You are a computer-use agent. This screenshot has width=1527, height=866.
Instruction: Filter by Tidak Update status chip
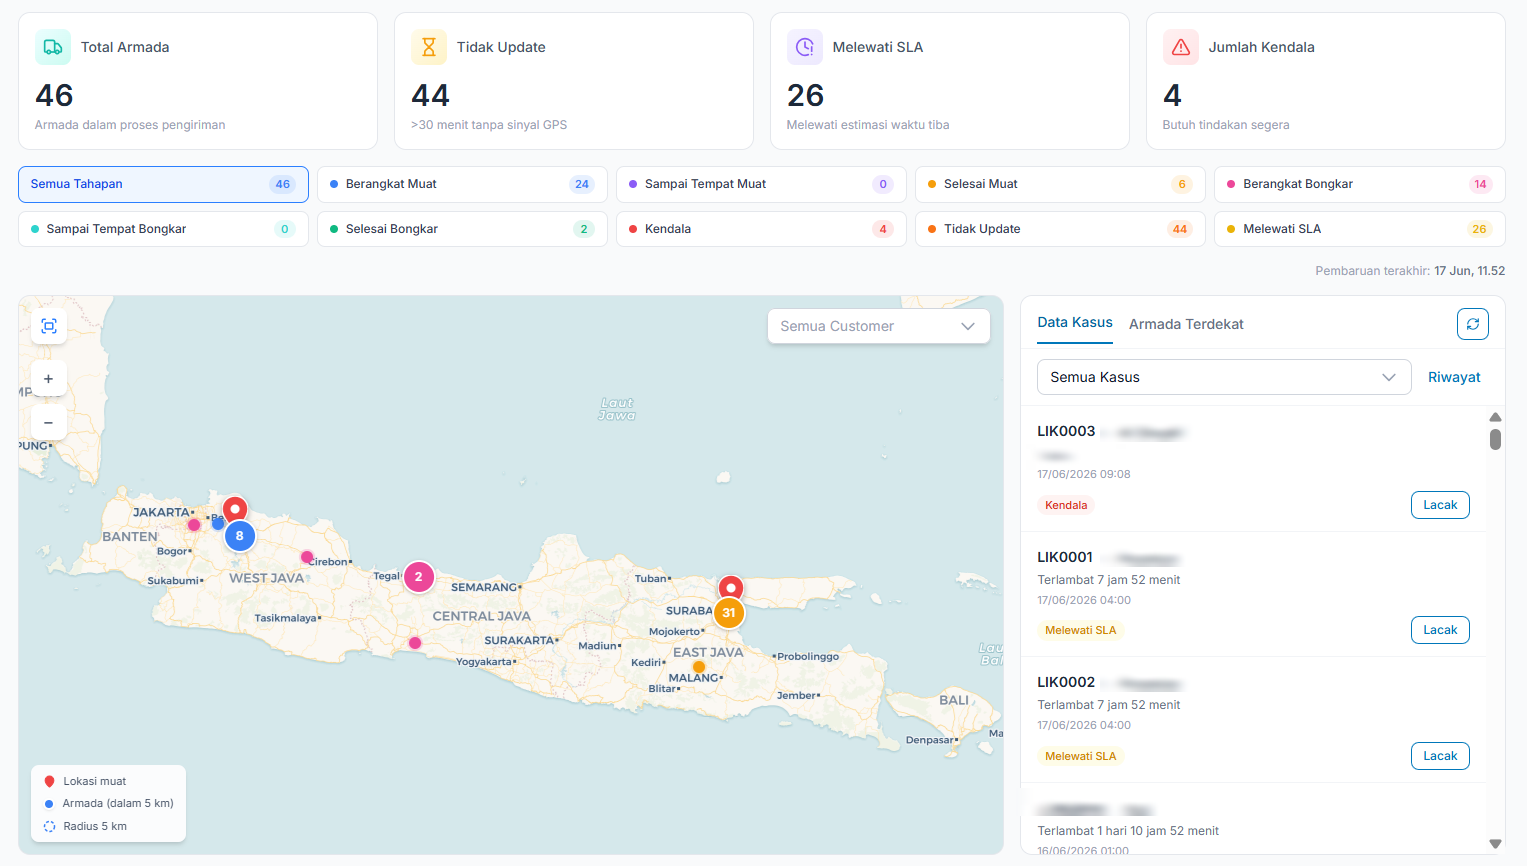tap(1060, 229)
